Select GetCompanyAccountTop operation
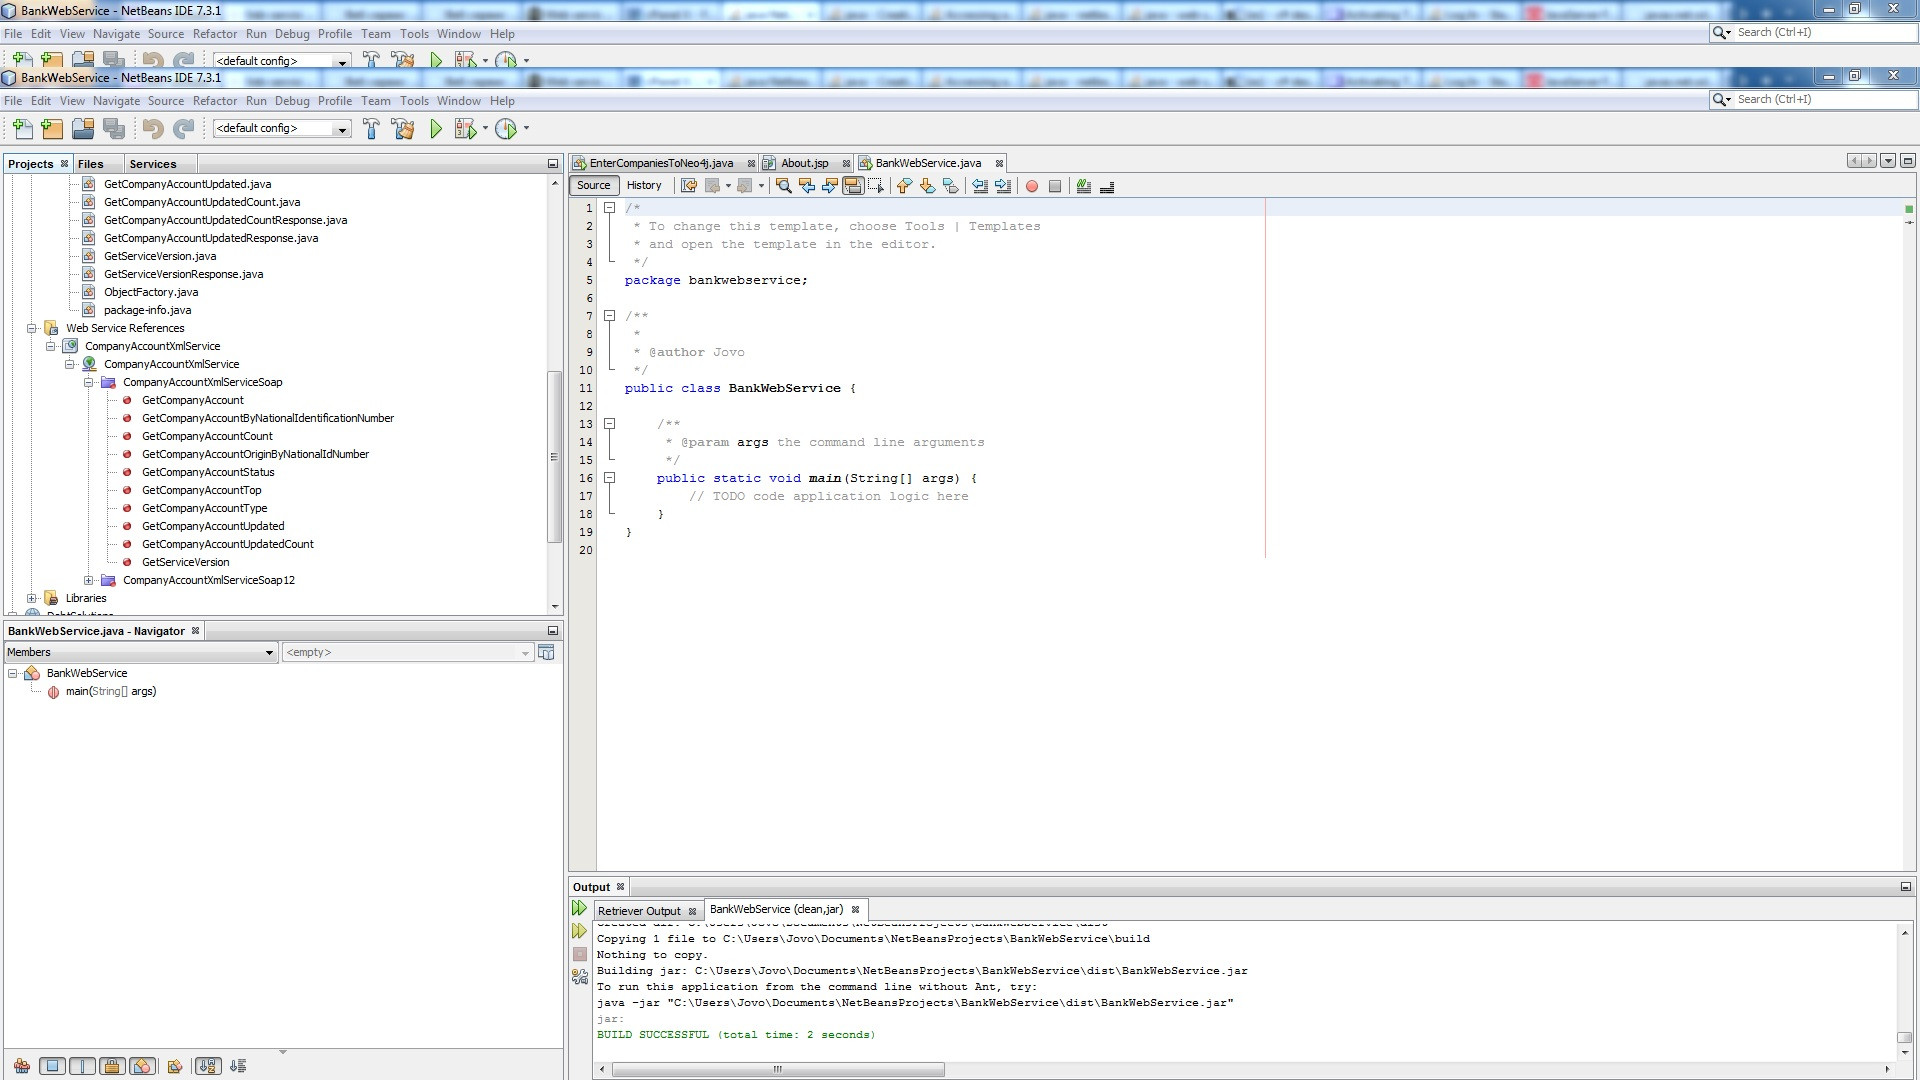 click(201, 490)
